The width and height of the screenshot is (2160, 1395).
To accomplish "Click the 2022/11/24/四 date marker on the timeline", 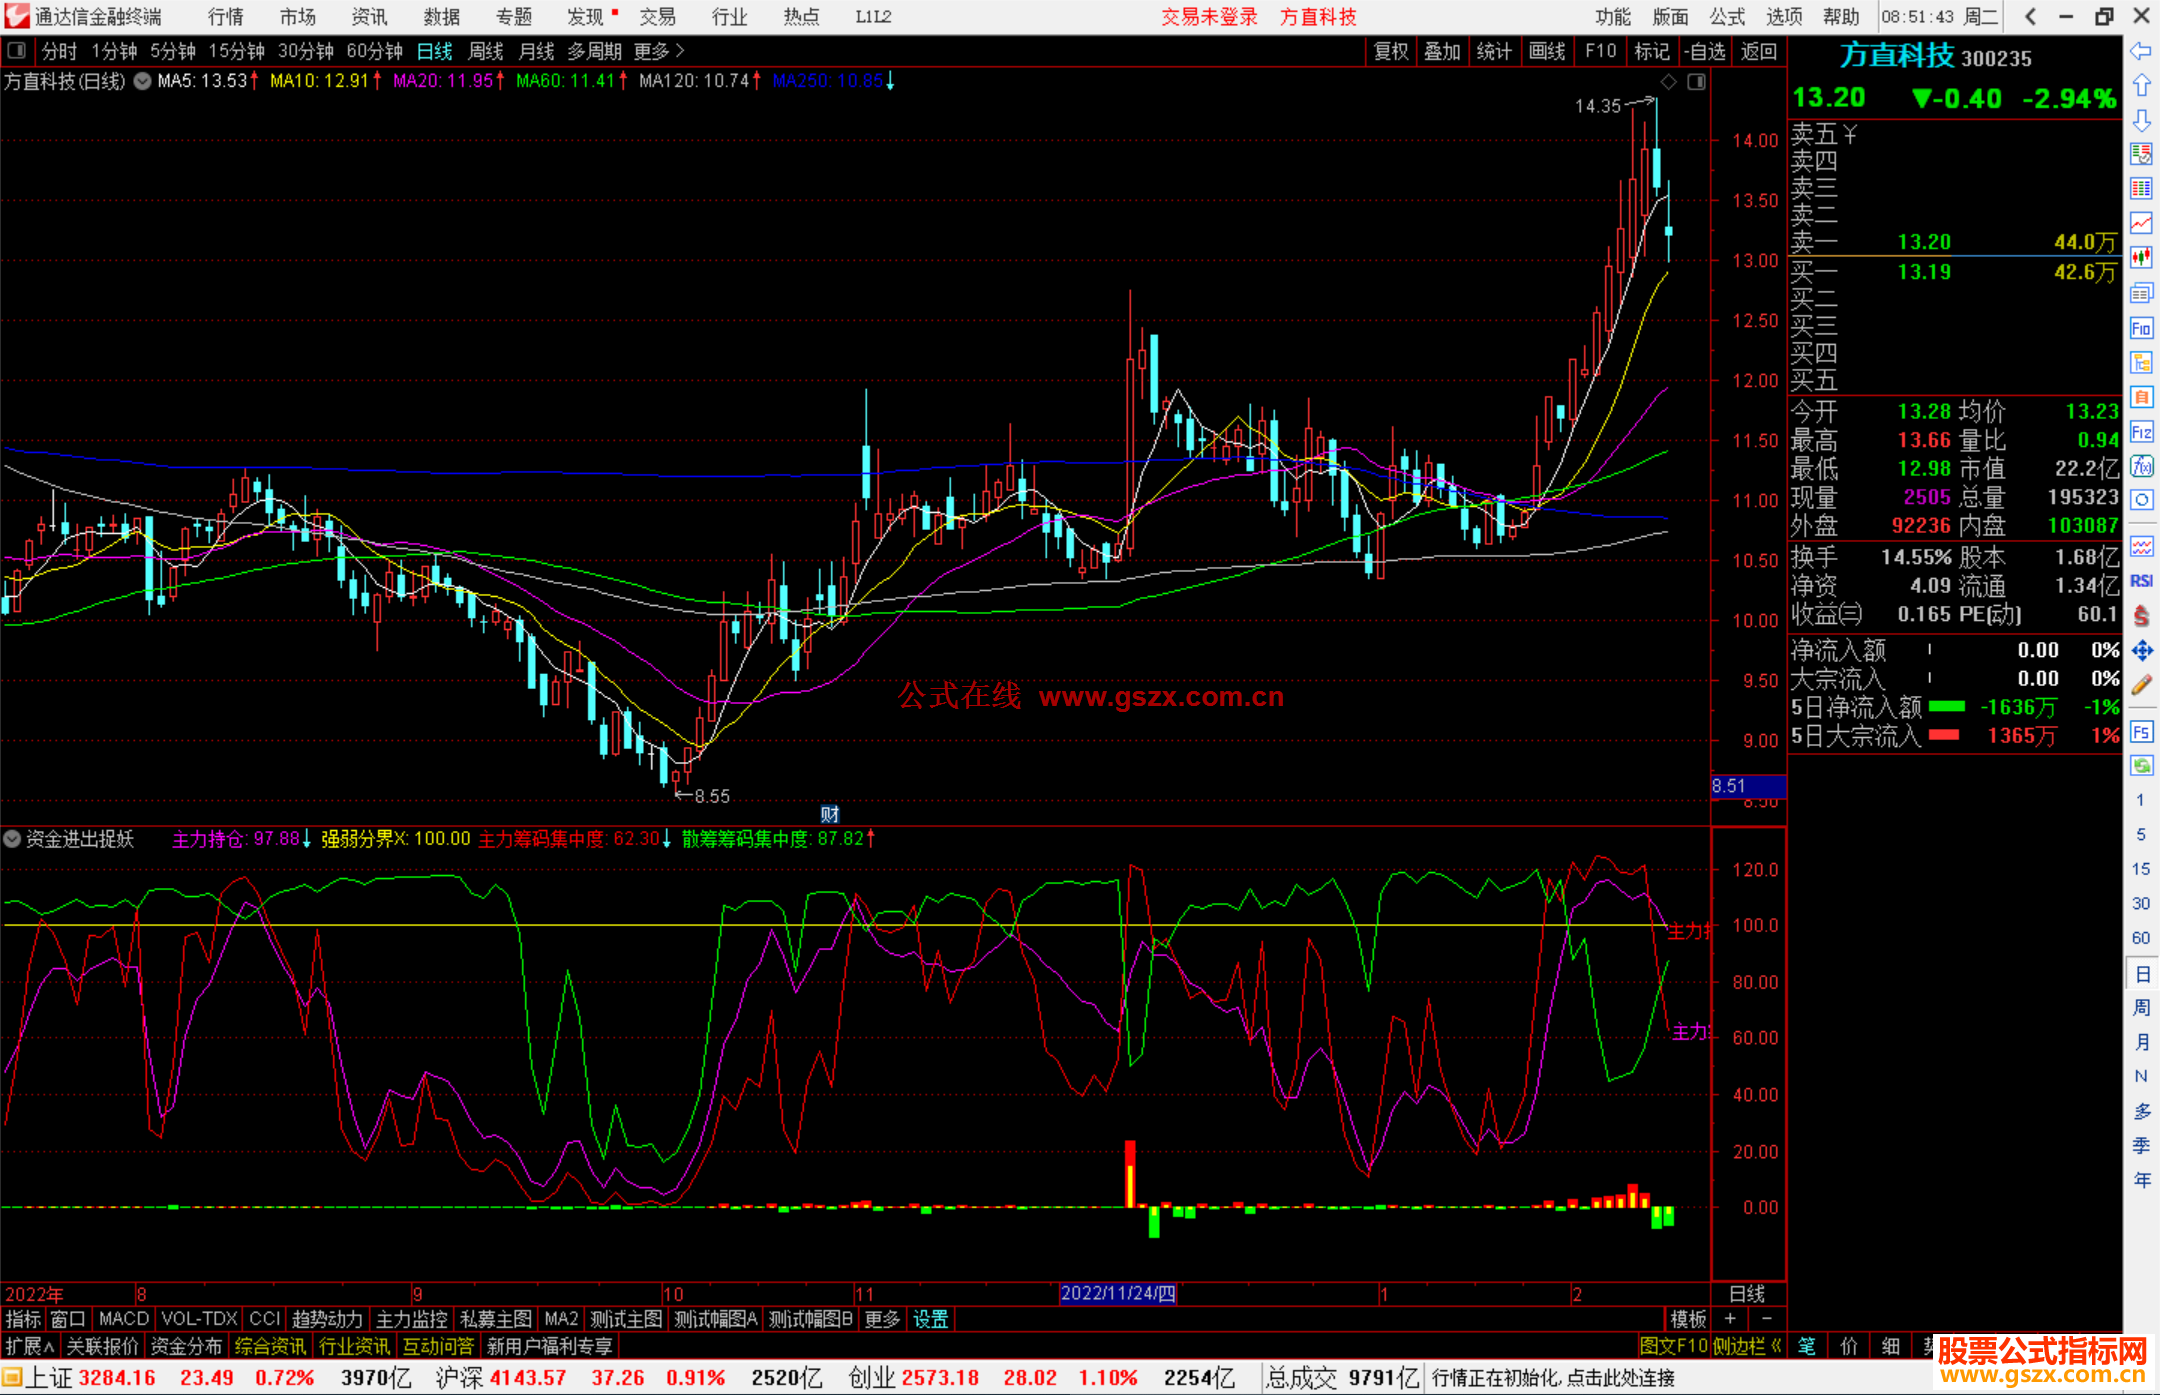I will 1117,1293.
